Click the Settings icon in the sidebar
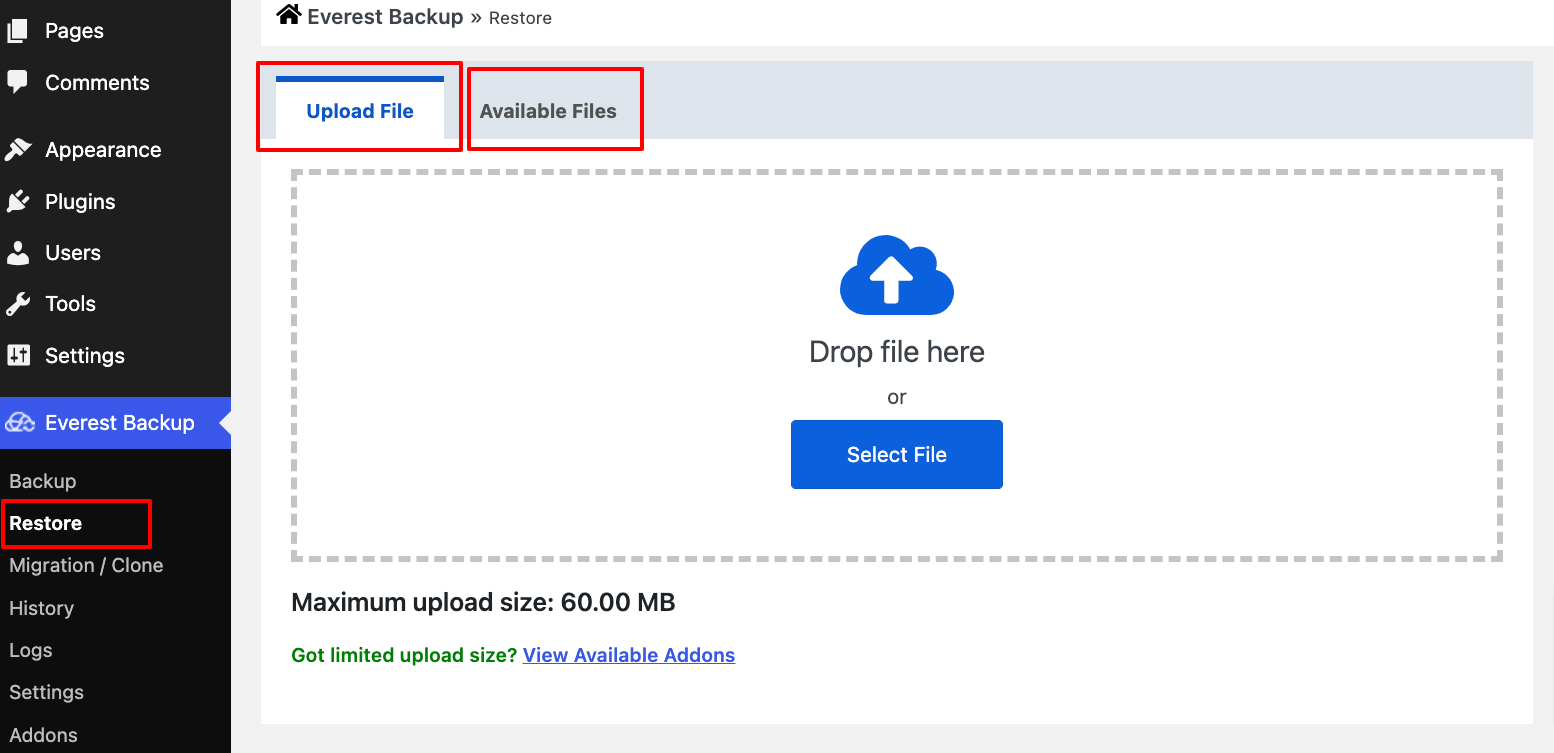Viewport: 1554px width, 753px height. pyautogui.click(x=17, y=355)
